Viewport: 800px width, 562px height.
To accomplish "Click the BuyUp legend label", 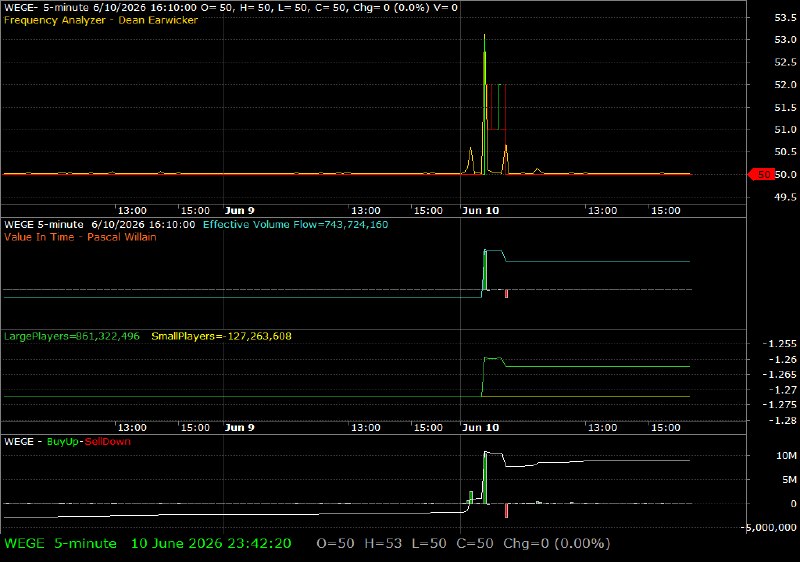I will (x=63, y=442).
